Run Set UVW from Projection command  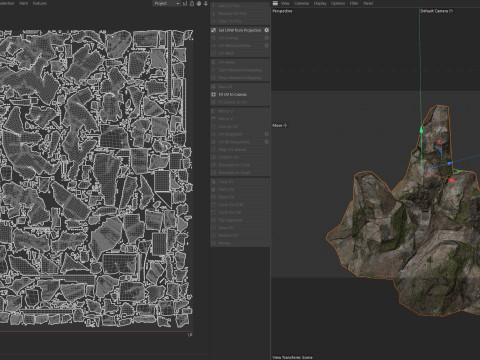pos(240,30)
